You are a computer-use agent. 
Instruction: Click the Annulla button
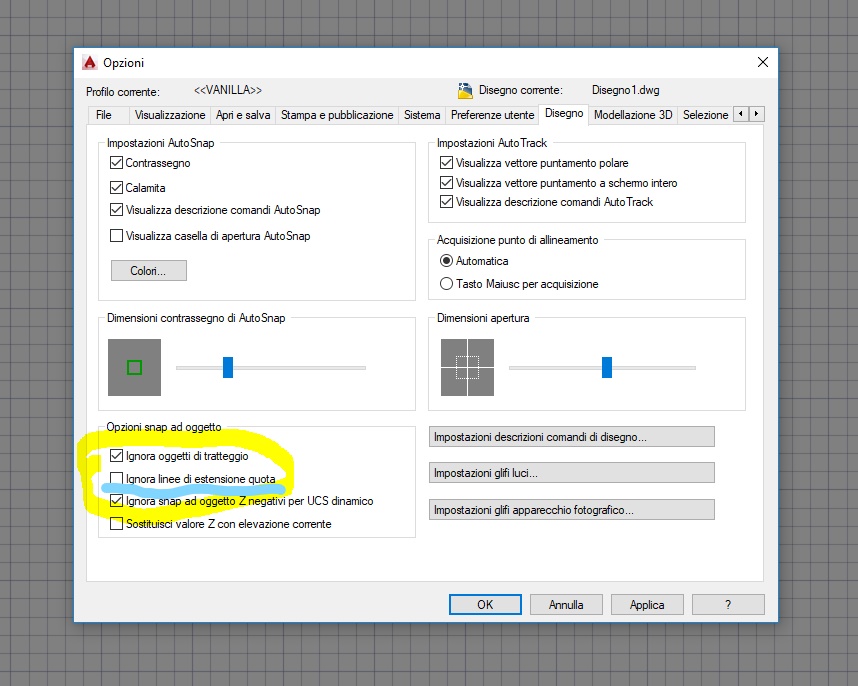[x=566, y=604]
